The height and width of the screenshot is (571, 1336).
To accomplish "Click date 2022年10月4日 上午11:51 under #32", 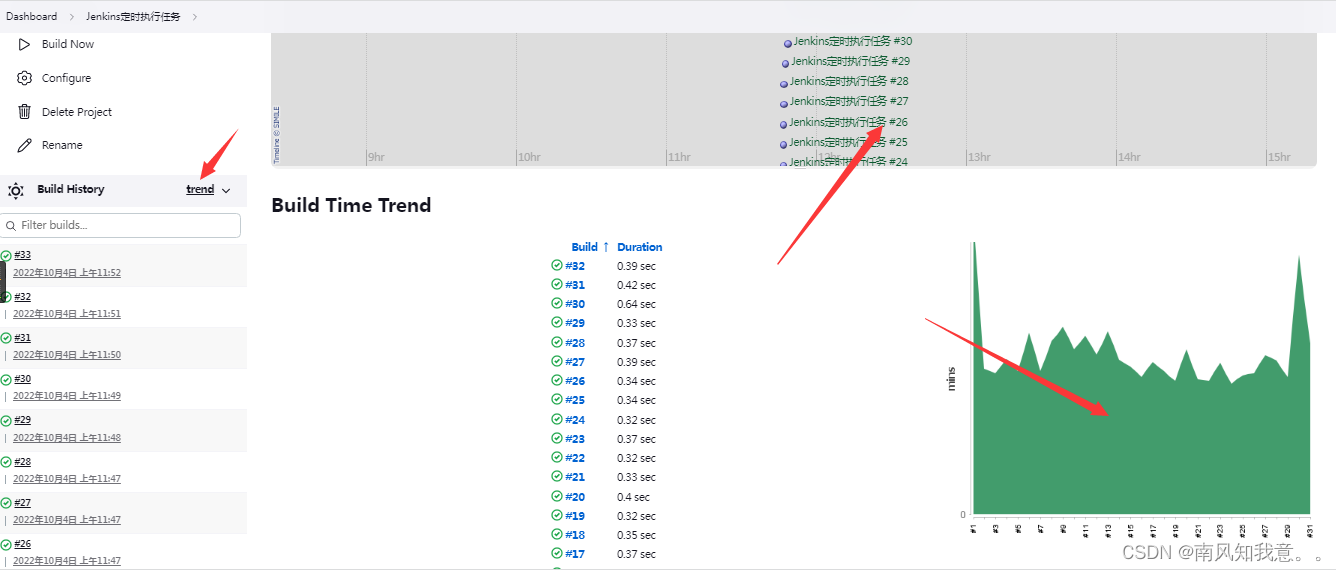I will [x=67, y=314].
